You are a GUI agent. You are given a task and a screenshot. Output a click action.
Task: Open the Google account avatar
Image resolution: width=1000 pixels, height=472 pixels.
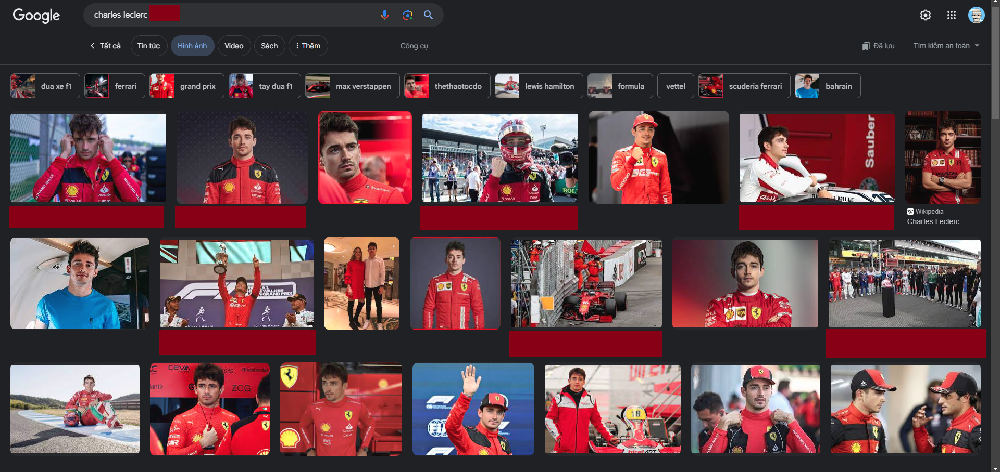pos(976,15)
